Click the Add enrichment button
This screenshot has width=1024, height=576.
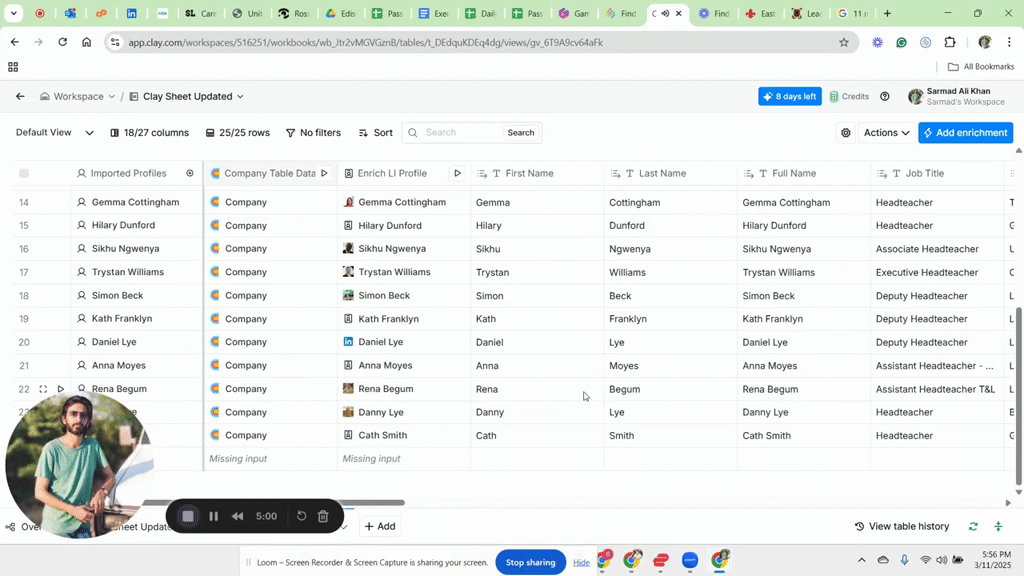[x=965, y=133]
